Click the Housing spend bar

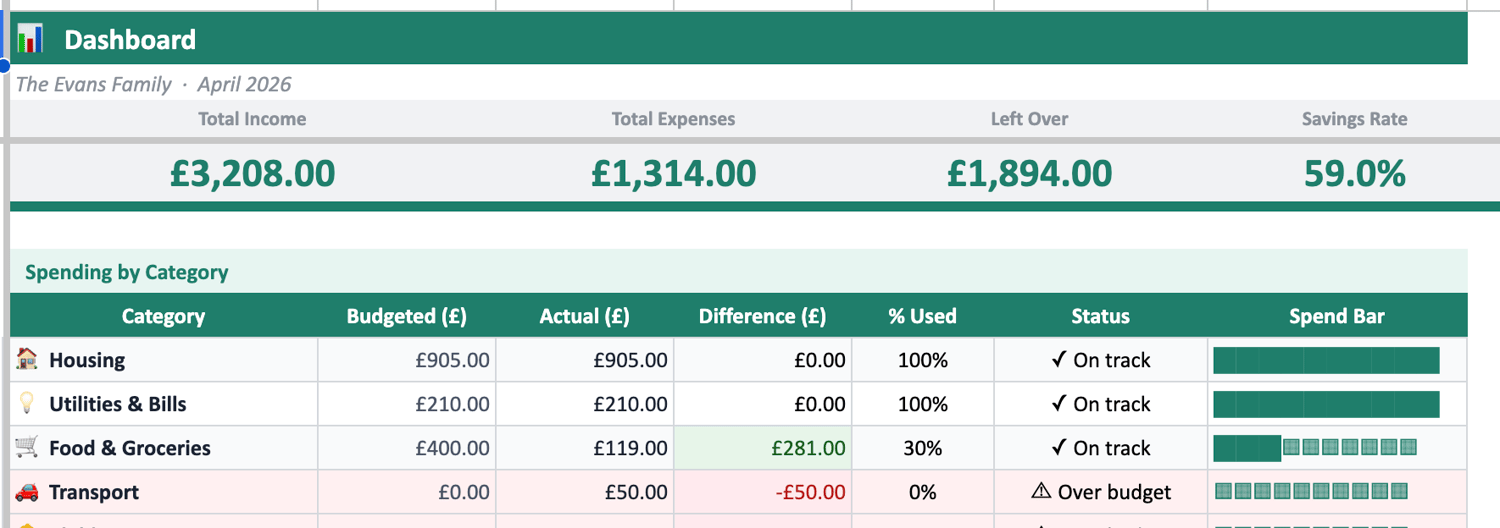(1326, 360)
